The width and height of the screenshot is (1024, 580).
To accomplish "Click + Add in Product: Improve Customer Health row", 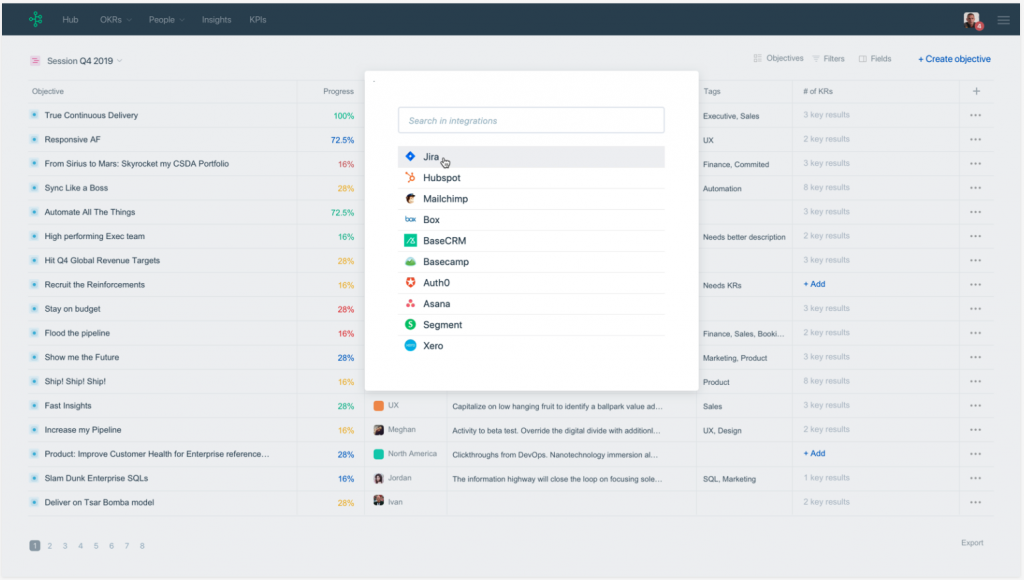I will pyautogui.click(x=814, y=453).
